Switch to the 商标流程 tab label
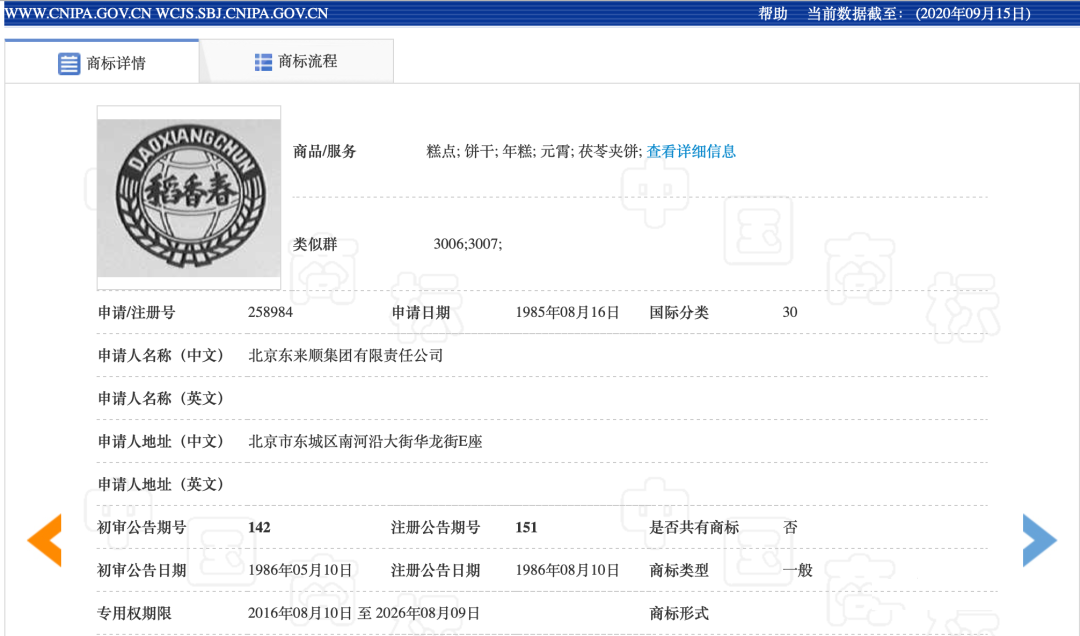The width and height of the screenshot is (1080, 636). coord(308,62)
